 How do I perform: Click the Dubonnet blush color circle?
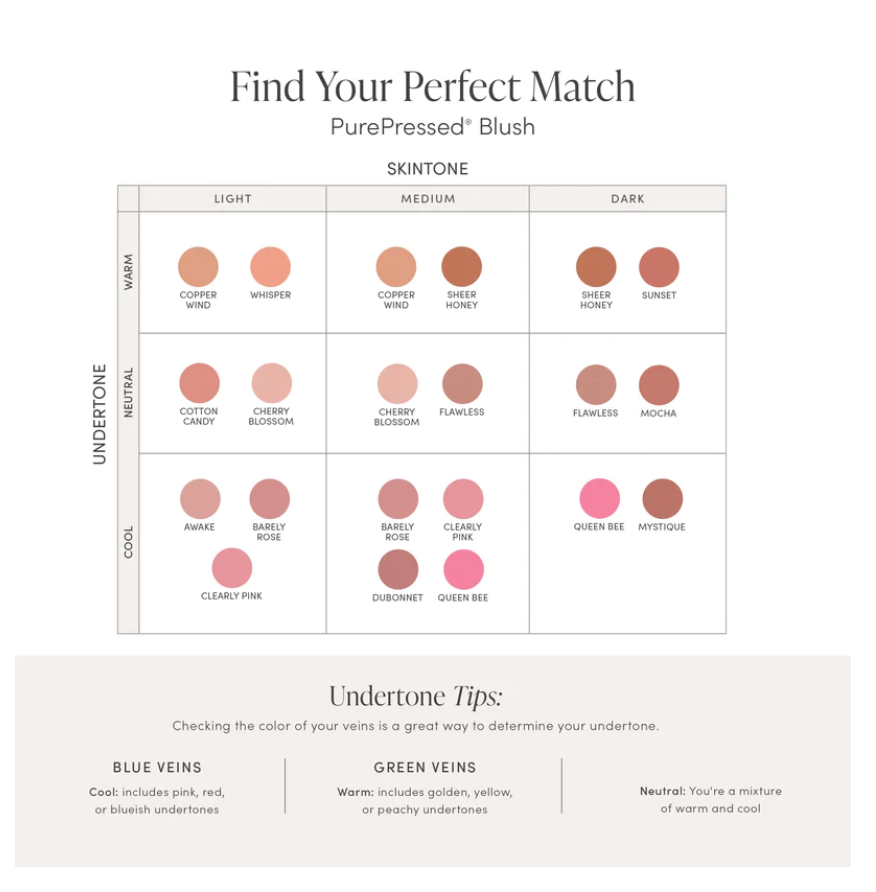(x=398, y=570)
